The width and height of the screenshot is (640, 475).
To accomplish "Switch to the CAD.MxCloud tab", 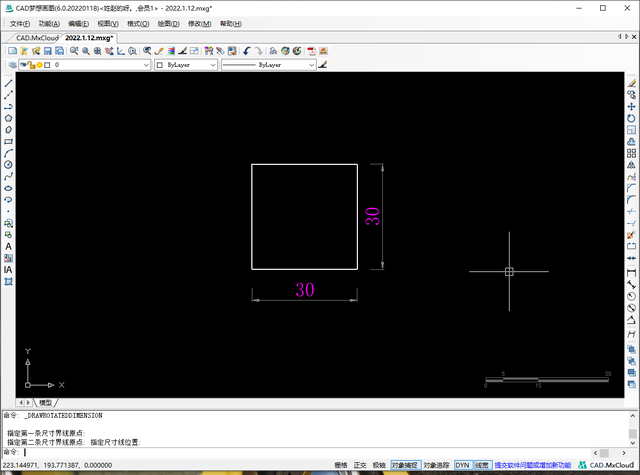I will pos(38,37).
